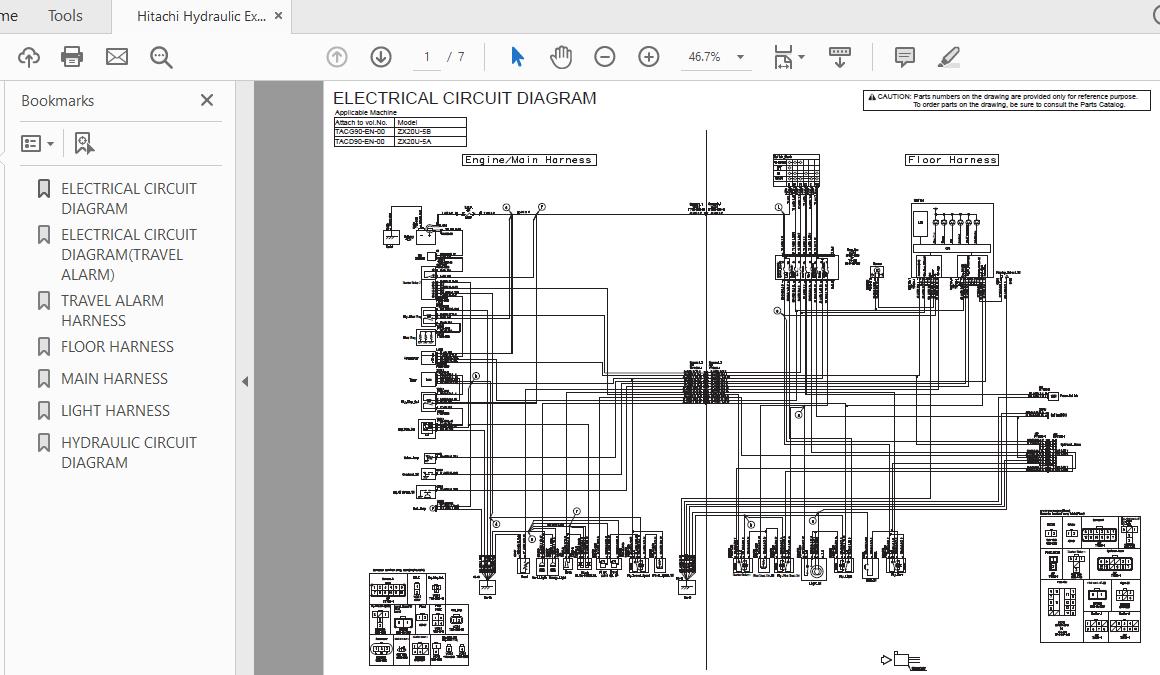The height and width of the screenshot is (675, 1160).
Task: Click the upload to cloud icon
Action: pyautogui.click(x=28, y=57)
